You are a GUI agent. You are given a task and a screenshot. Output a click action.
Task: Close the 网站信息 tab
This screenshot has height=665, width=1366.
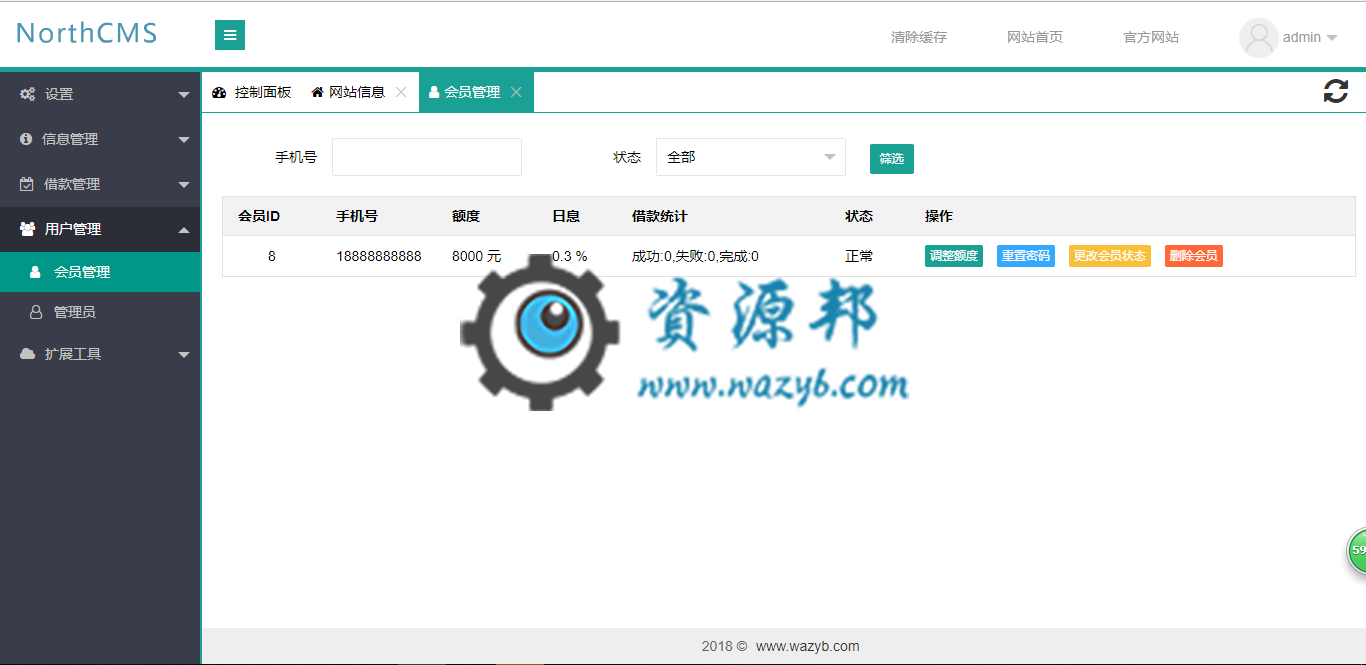(x=401, y=92)
